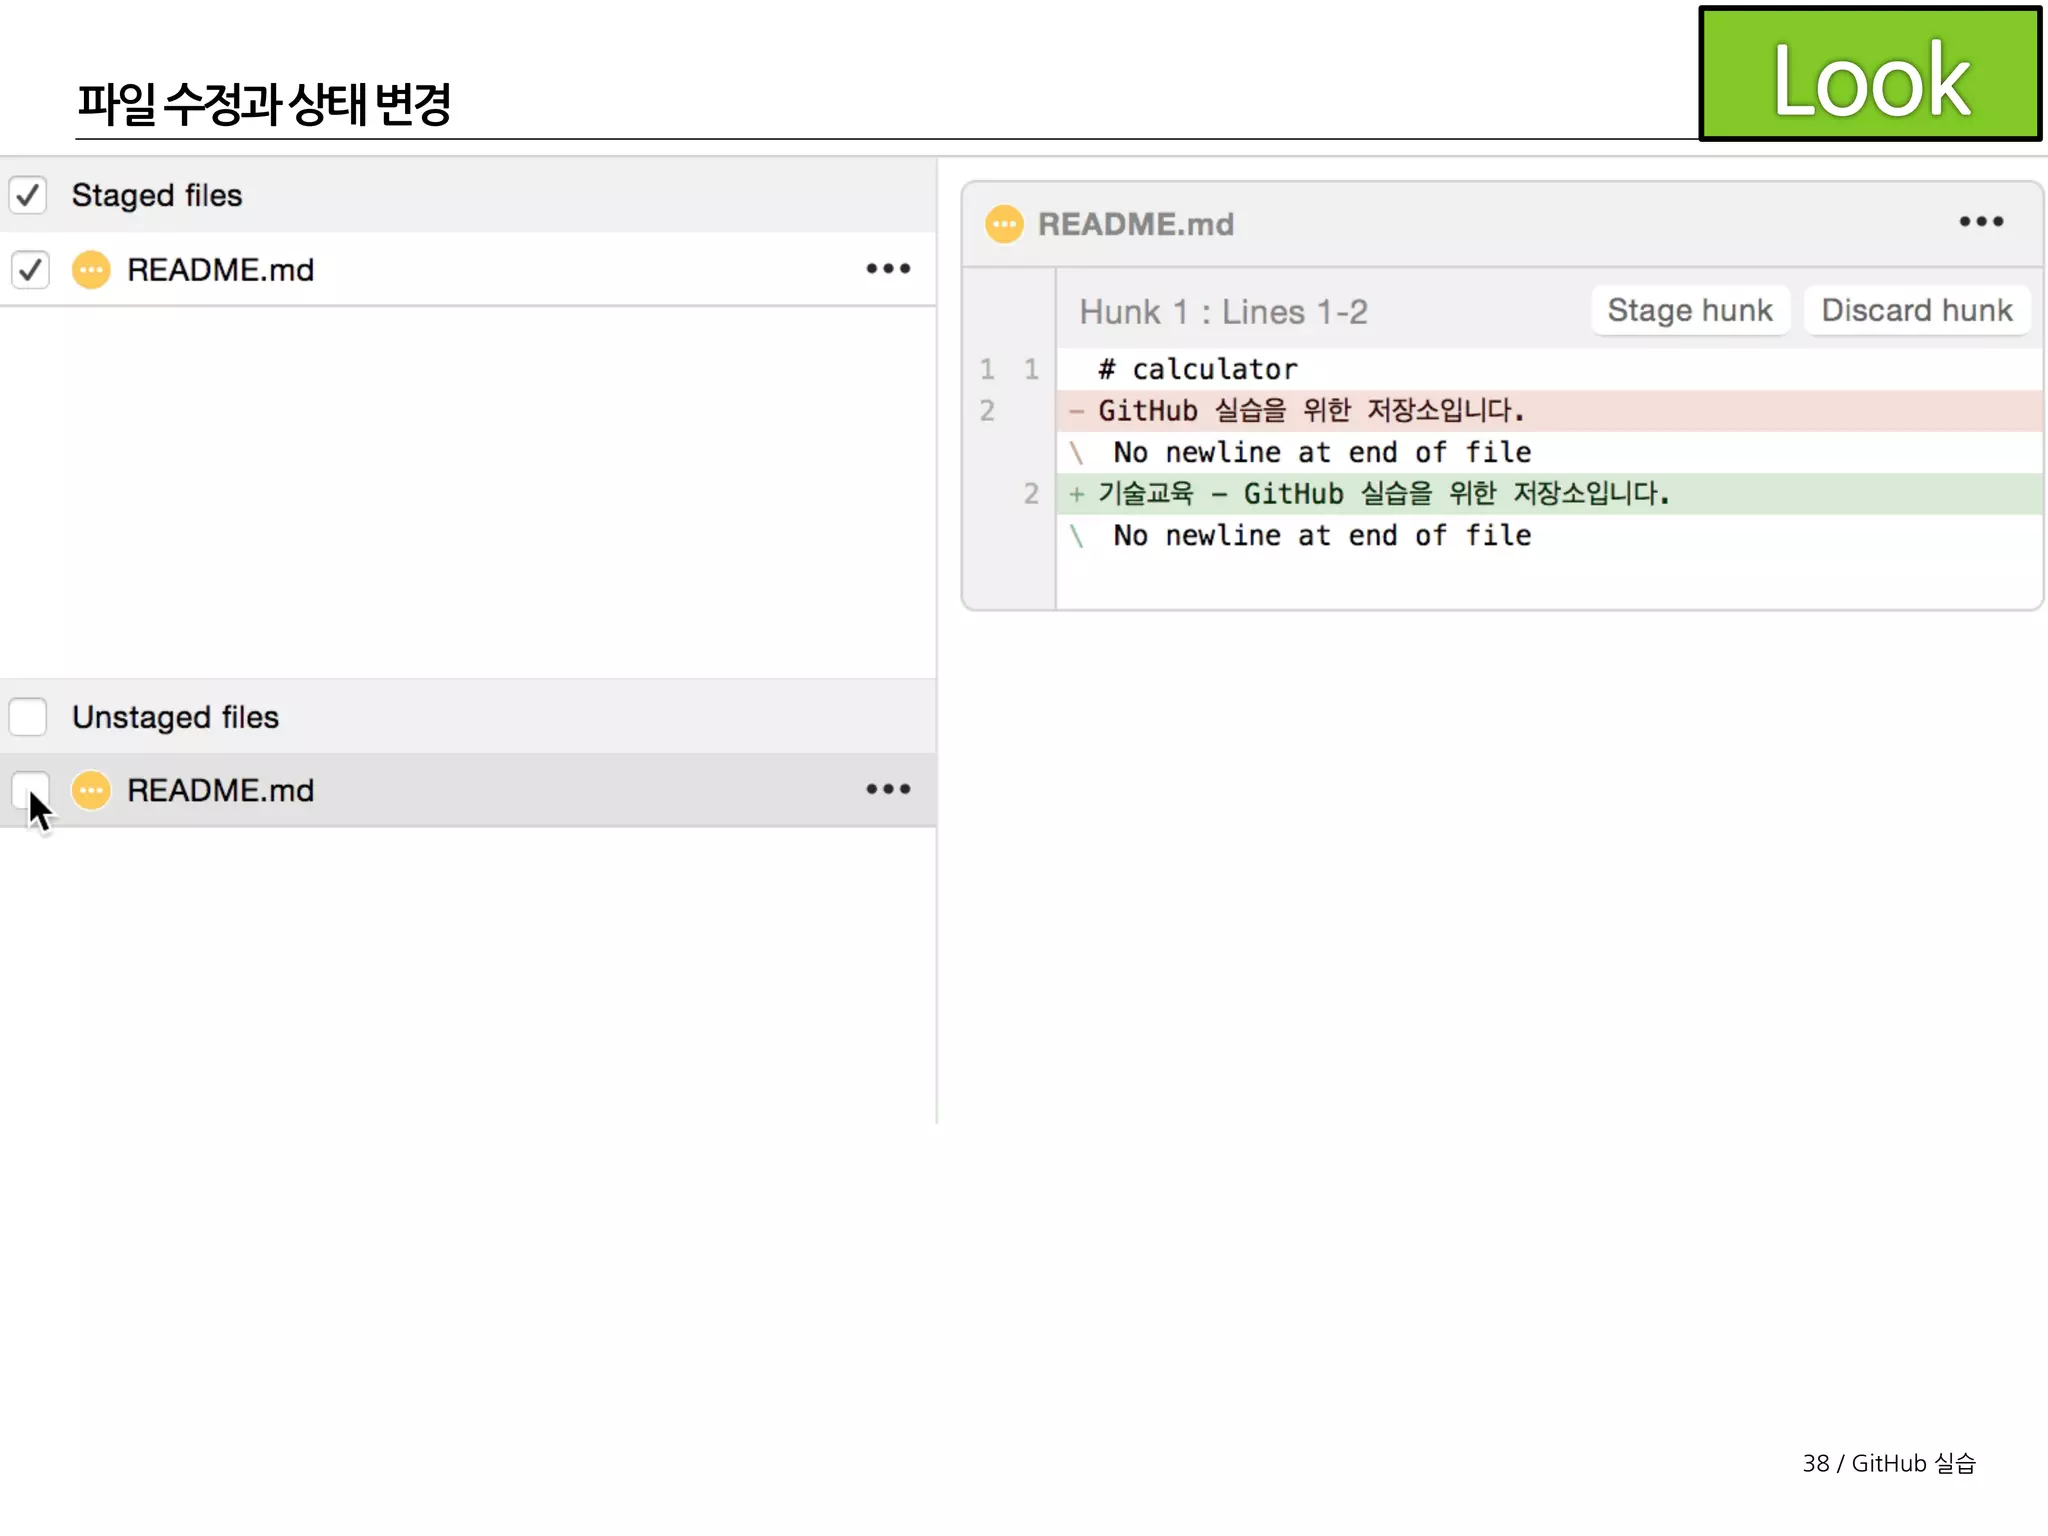
Task: Select staged README.md file row
Action: 468,269
